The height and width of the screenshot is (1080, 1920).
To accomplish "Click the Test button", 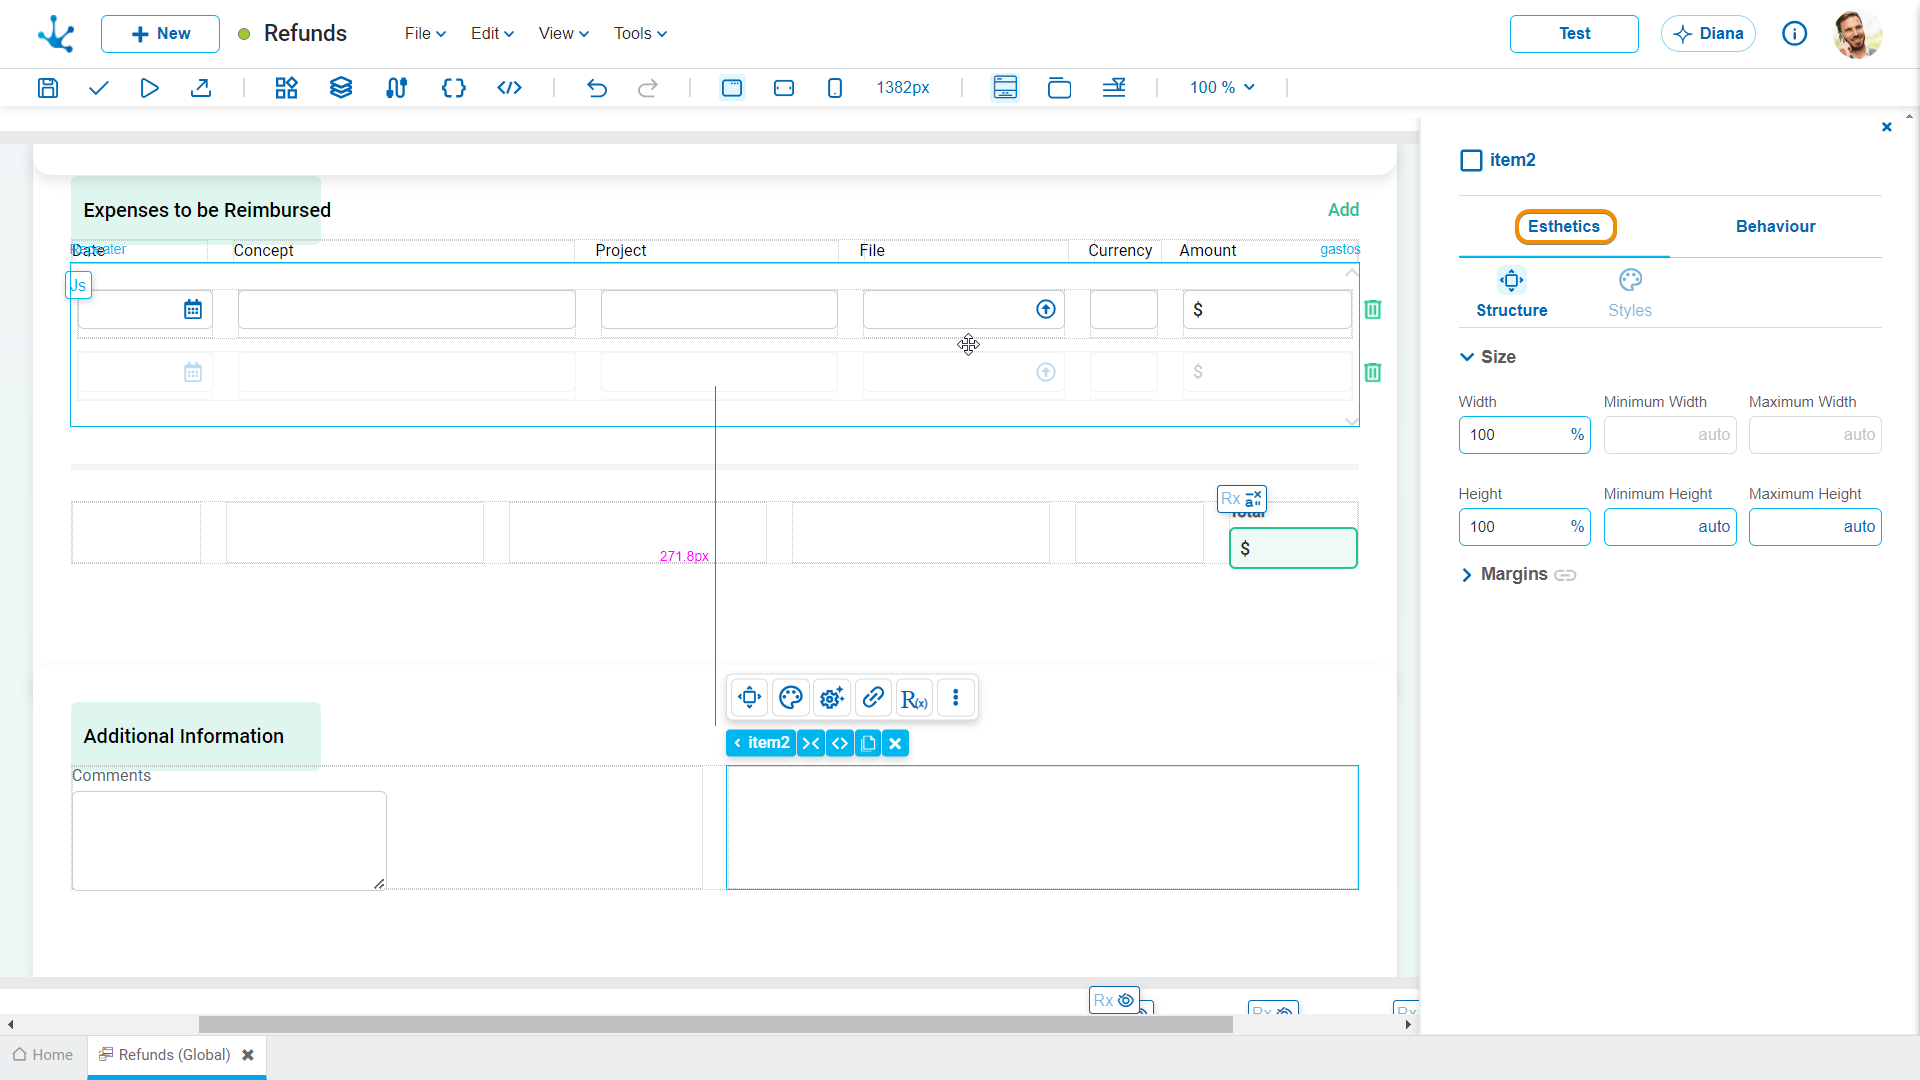I will pyautogui.click(x=1574, y=34).
